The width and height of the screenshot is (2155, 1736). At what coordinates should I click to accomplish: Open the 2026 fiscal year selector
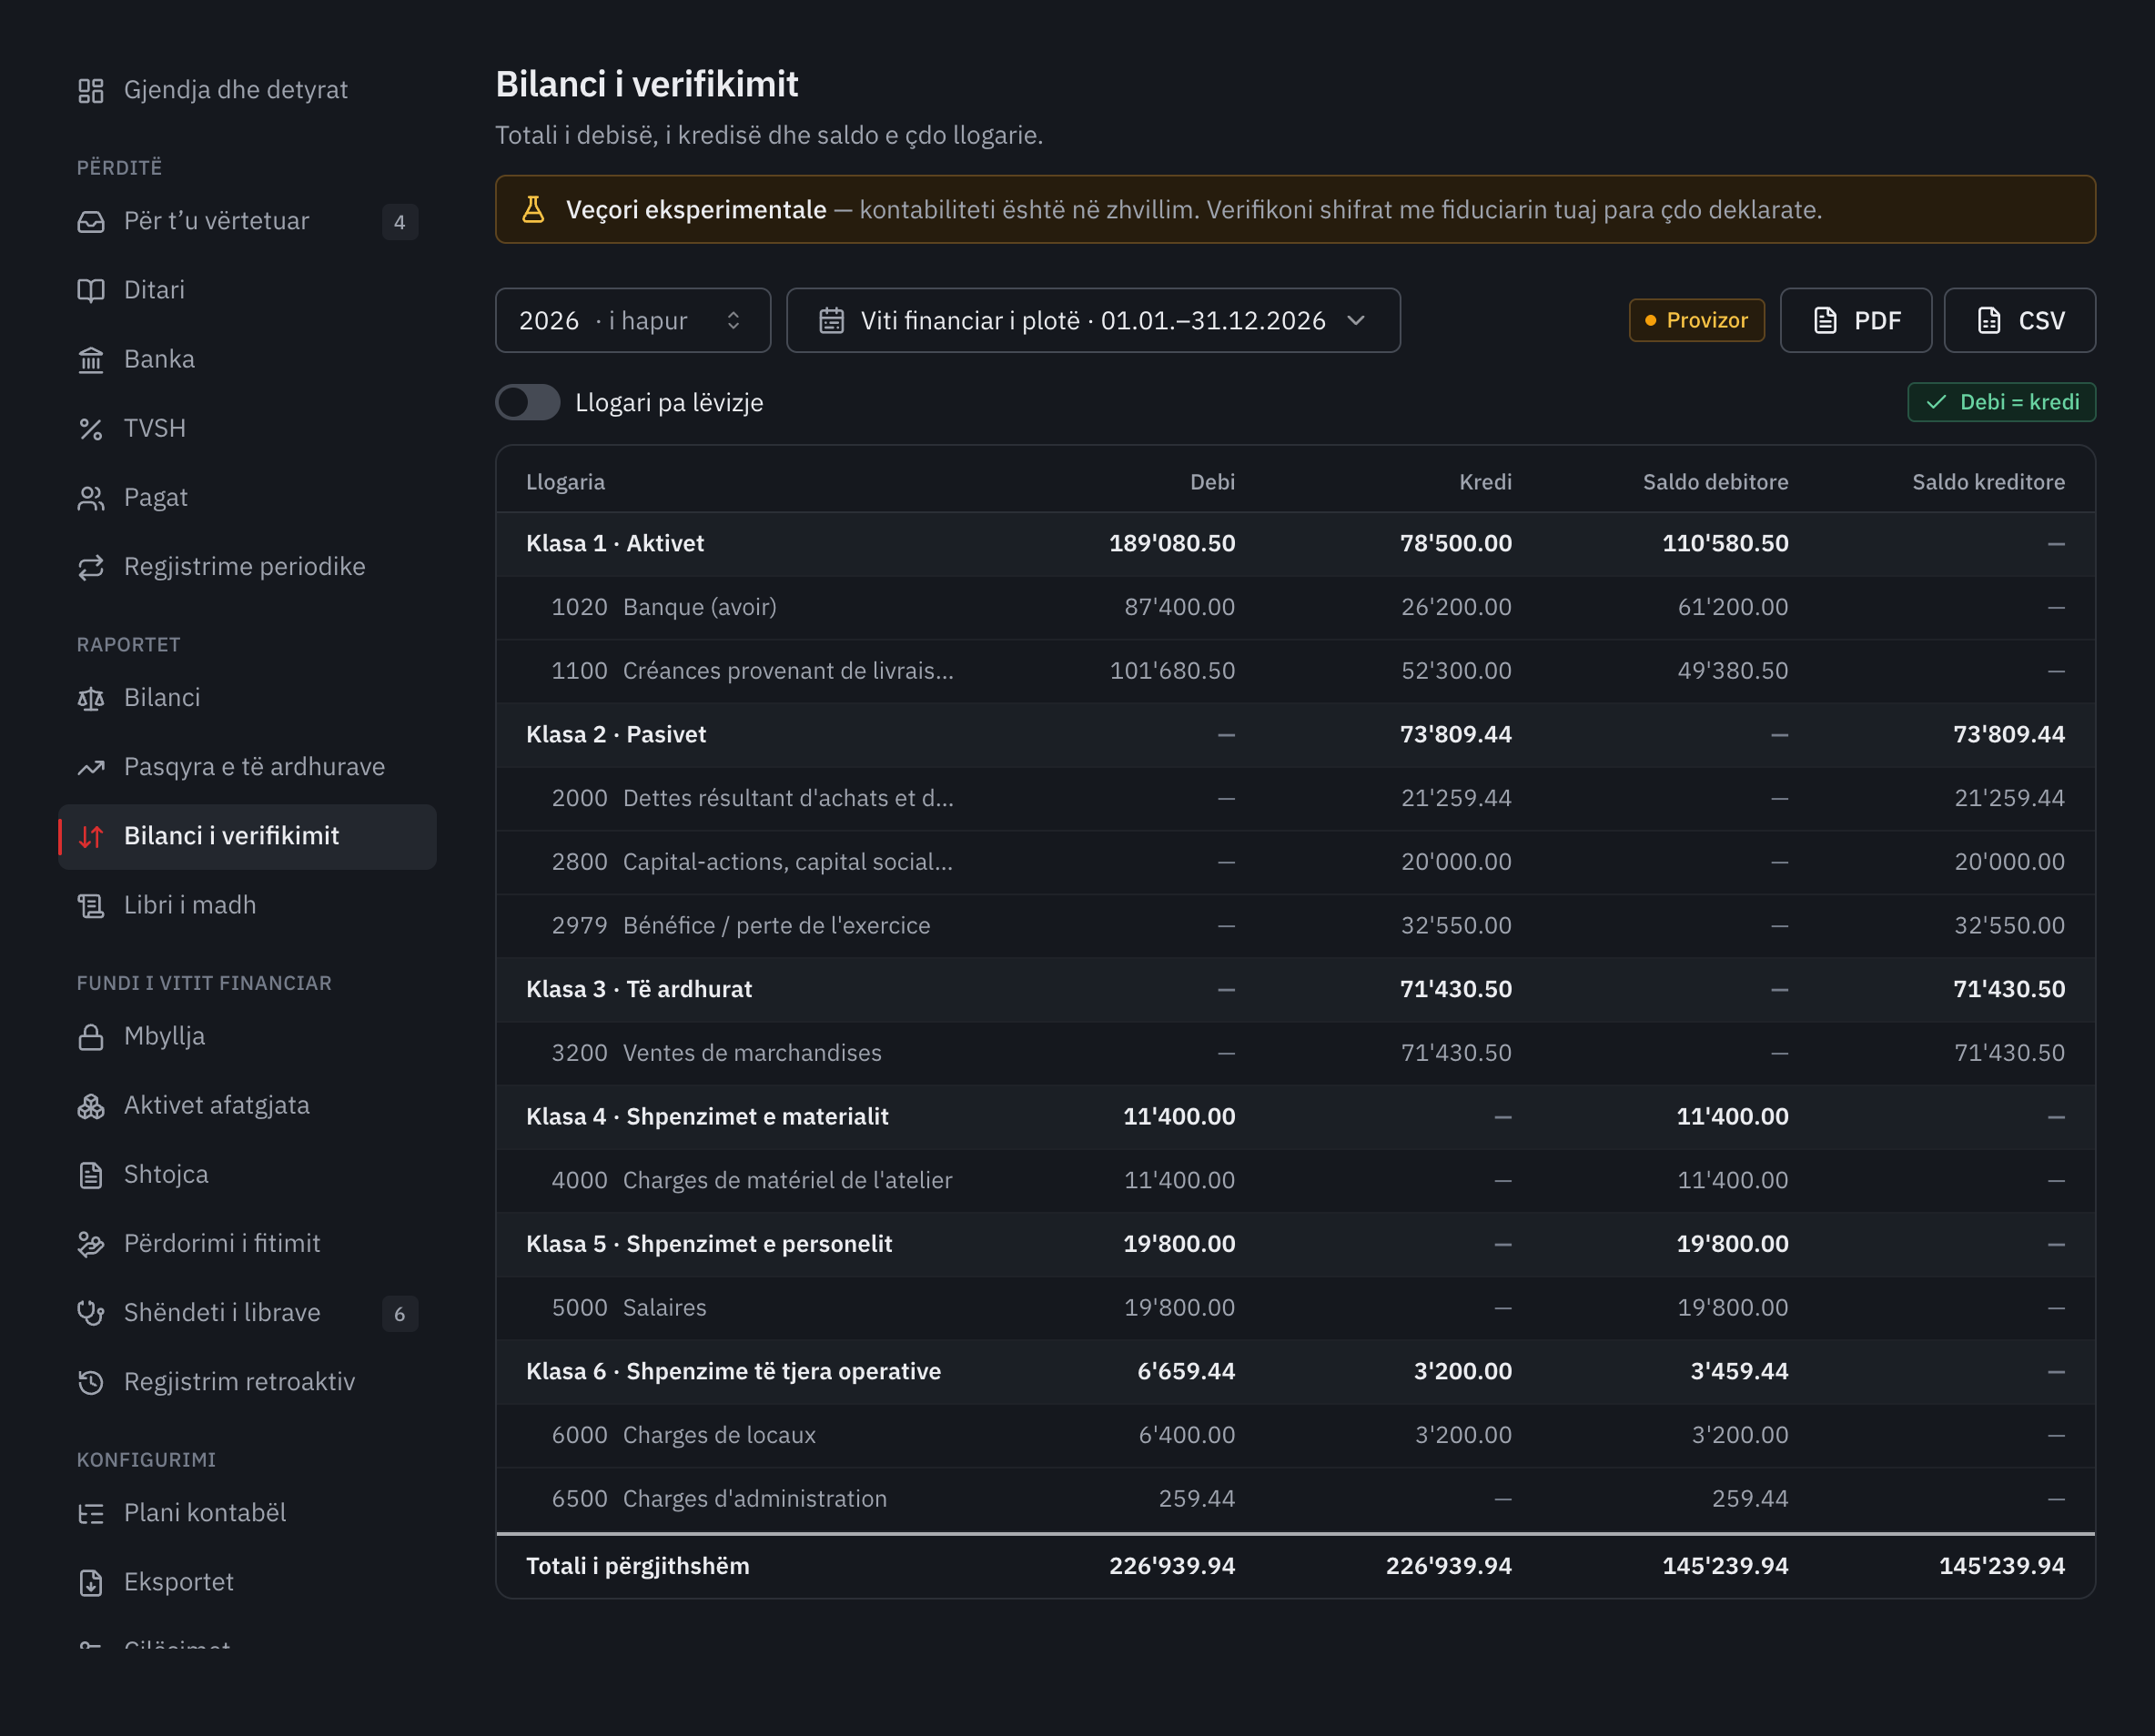(633, 320)
